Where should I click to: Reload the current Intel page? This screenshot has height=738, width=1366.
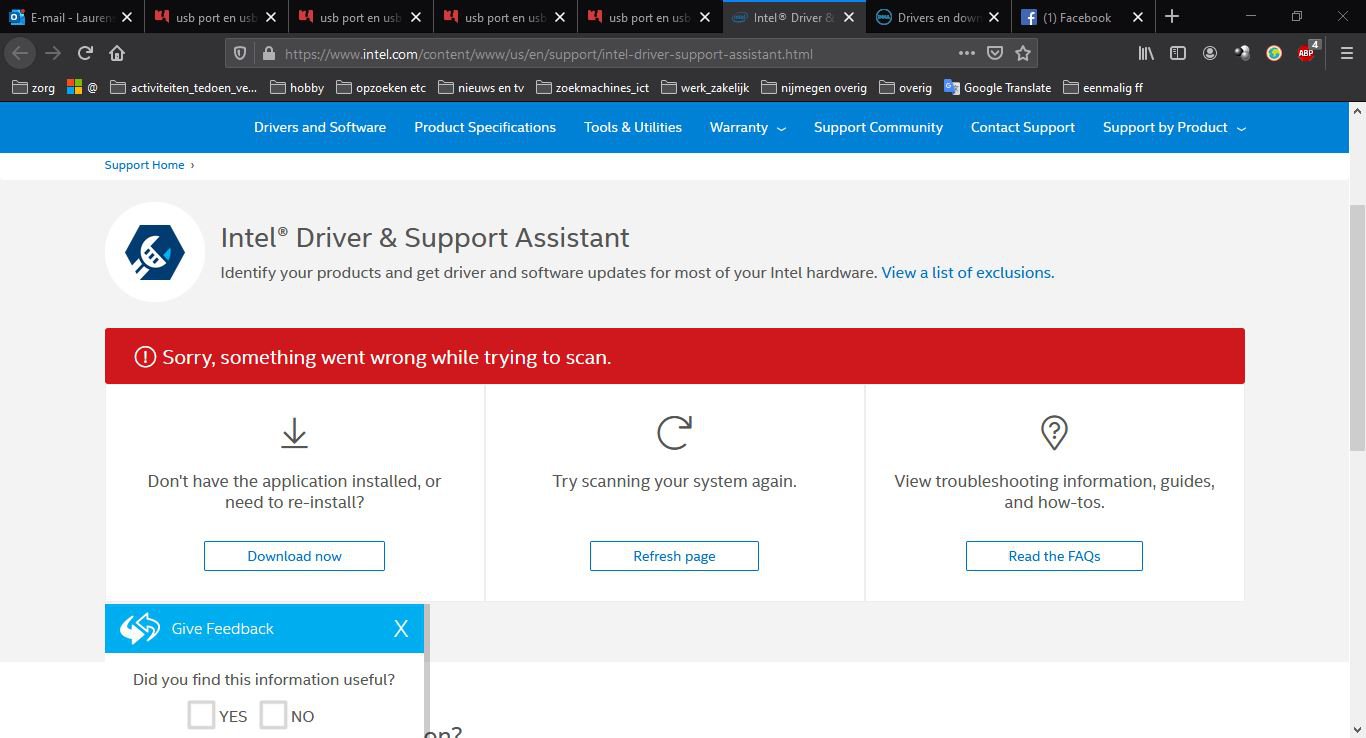85,53
